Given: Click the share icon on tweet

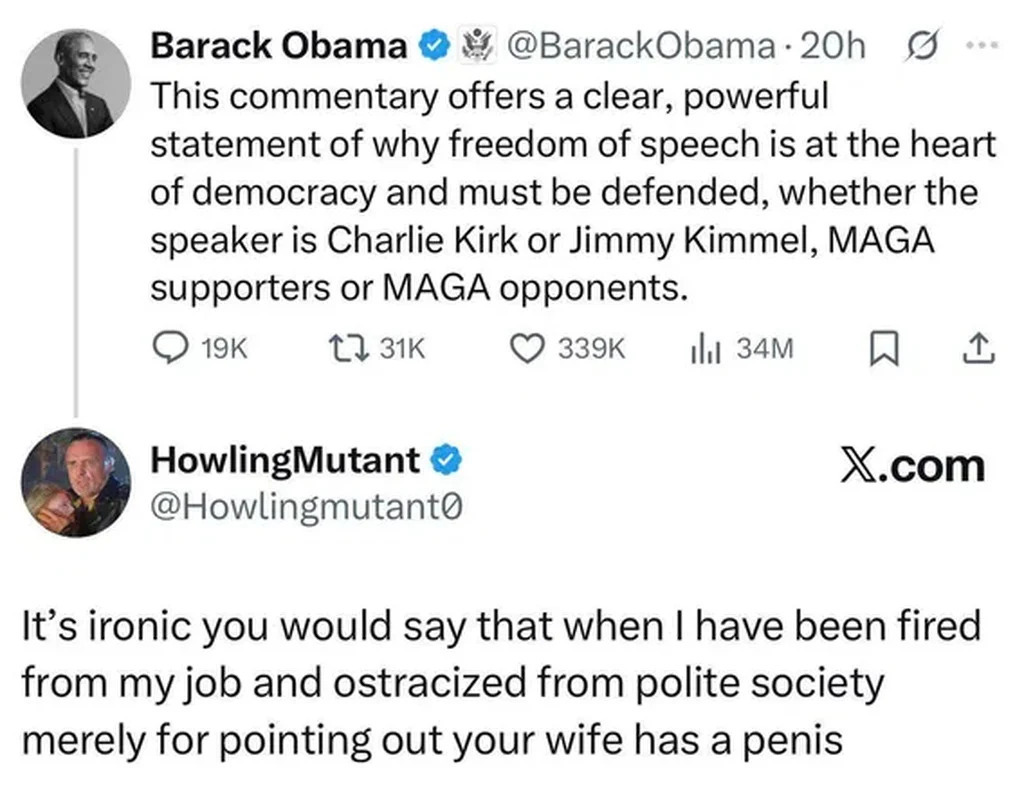Looking at the screenshot, I should (978, 347).
